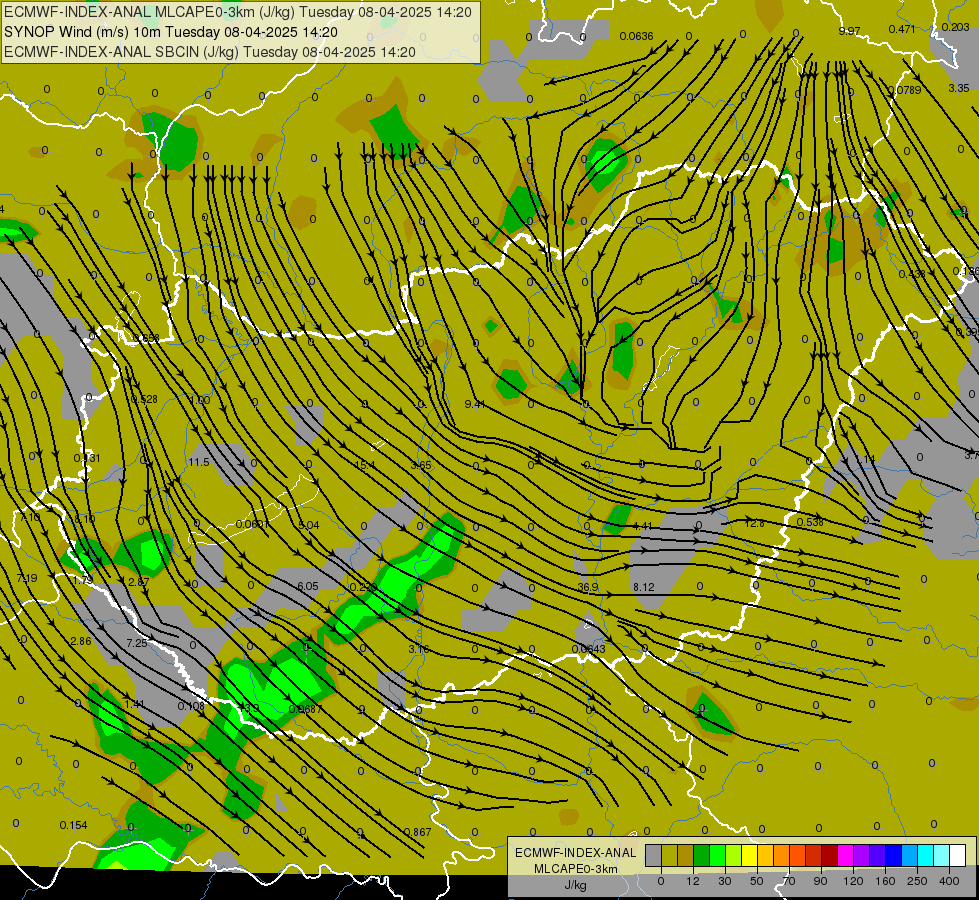Click the map value 3.16
This screenshot has width=979, height=900.
pyautogui.click(x=419, y=649)
